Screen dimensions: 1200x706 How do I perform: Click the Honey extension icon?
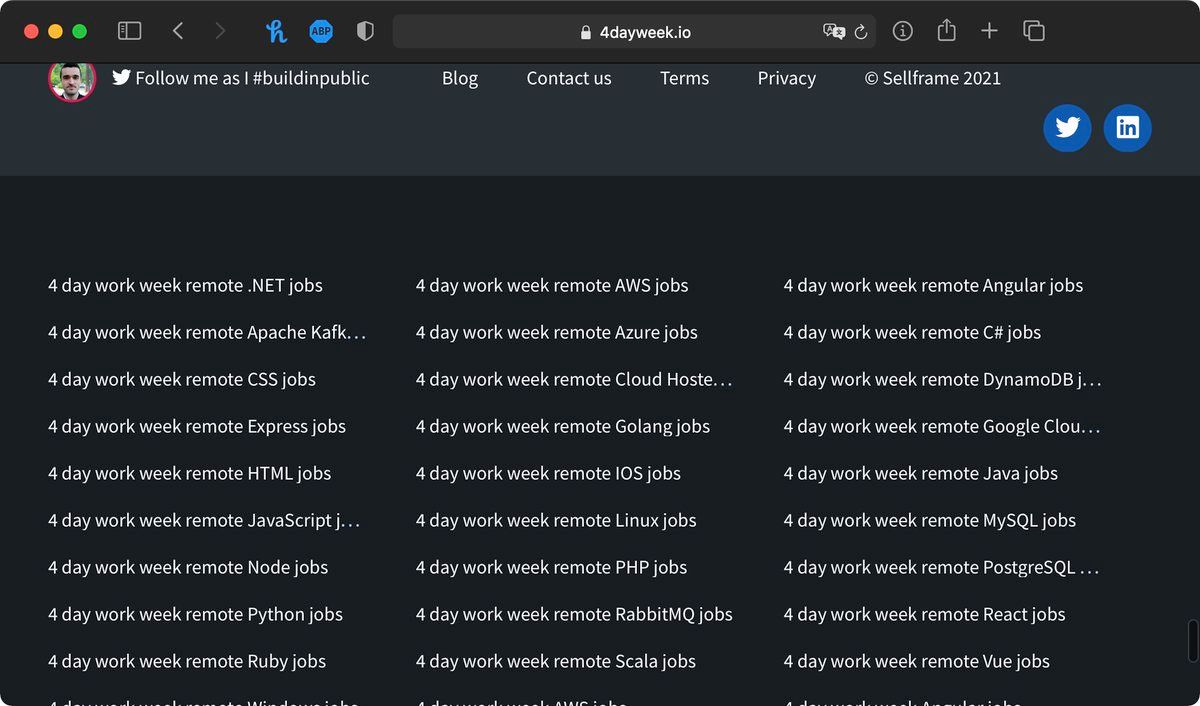point(276,31)
